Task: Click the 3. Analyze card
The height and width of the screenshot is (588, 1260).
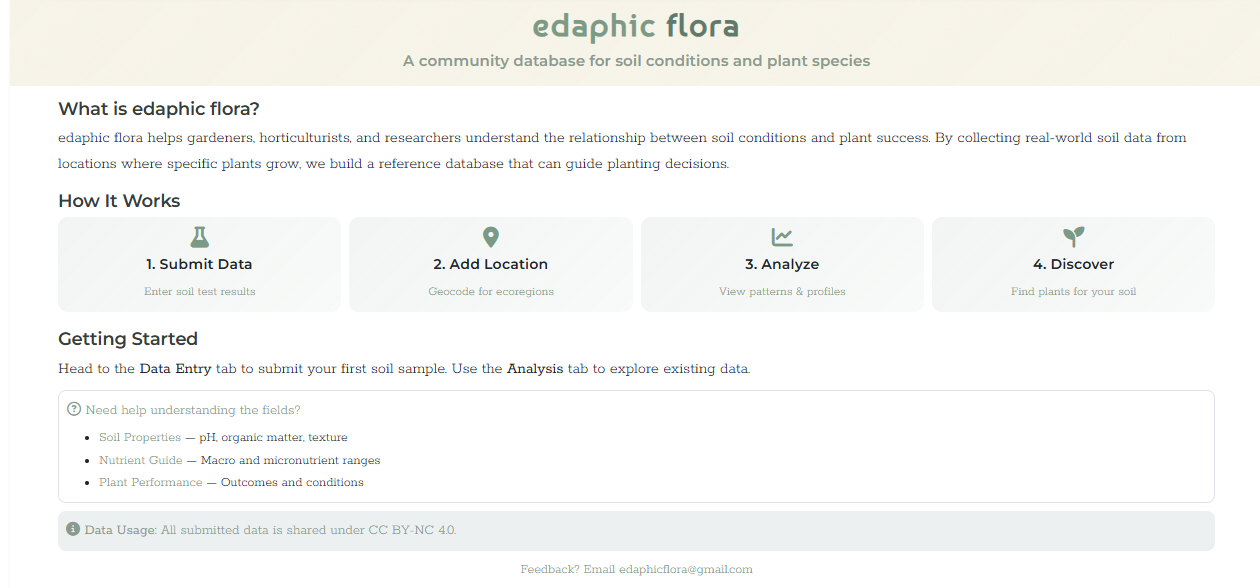Action: (782, 264)
